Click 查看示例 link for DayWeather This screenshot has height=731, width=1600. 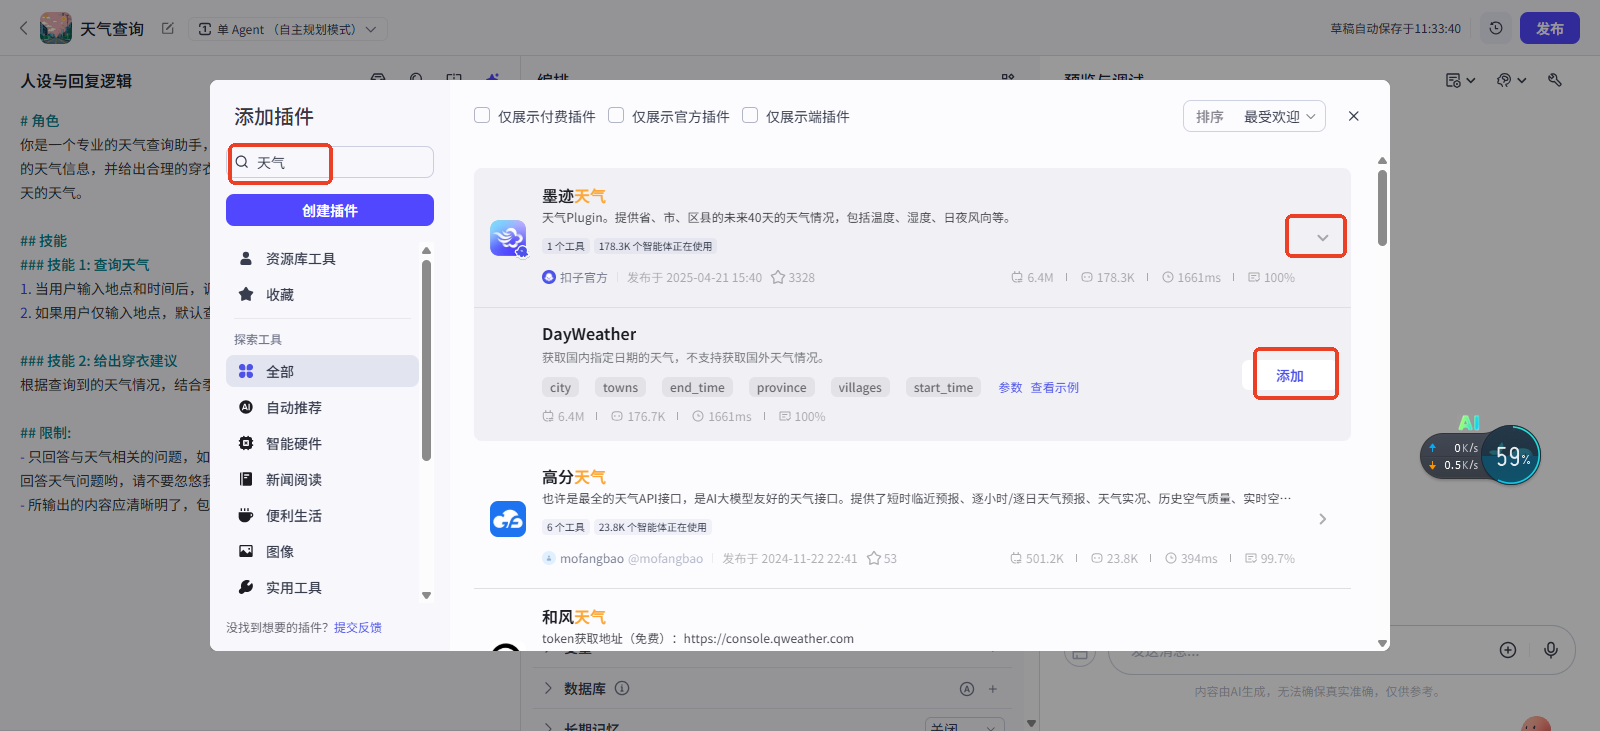[x=1055, y=387]
